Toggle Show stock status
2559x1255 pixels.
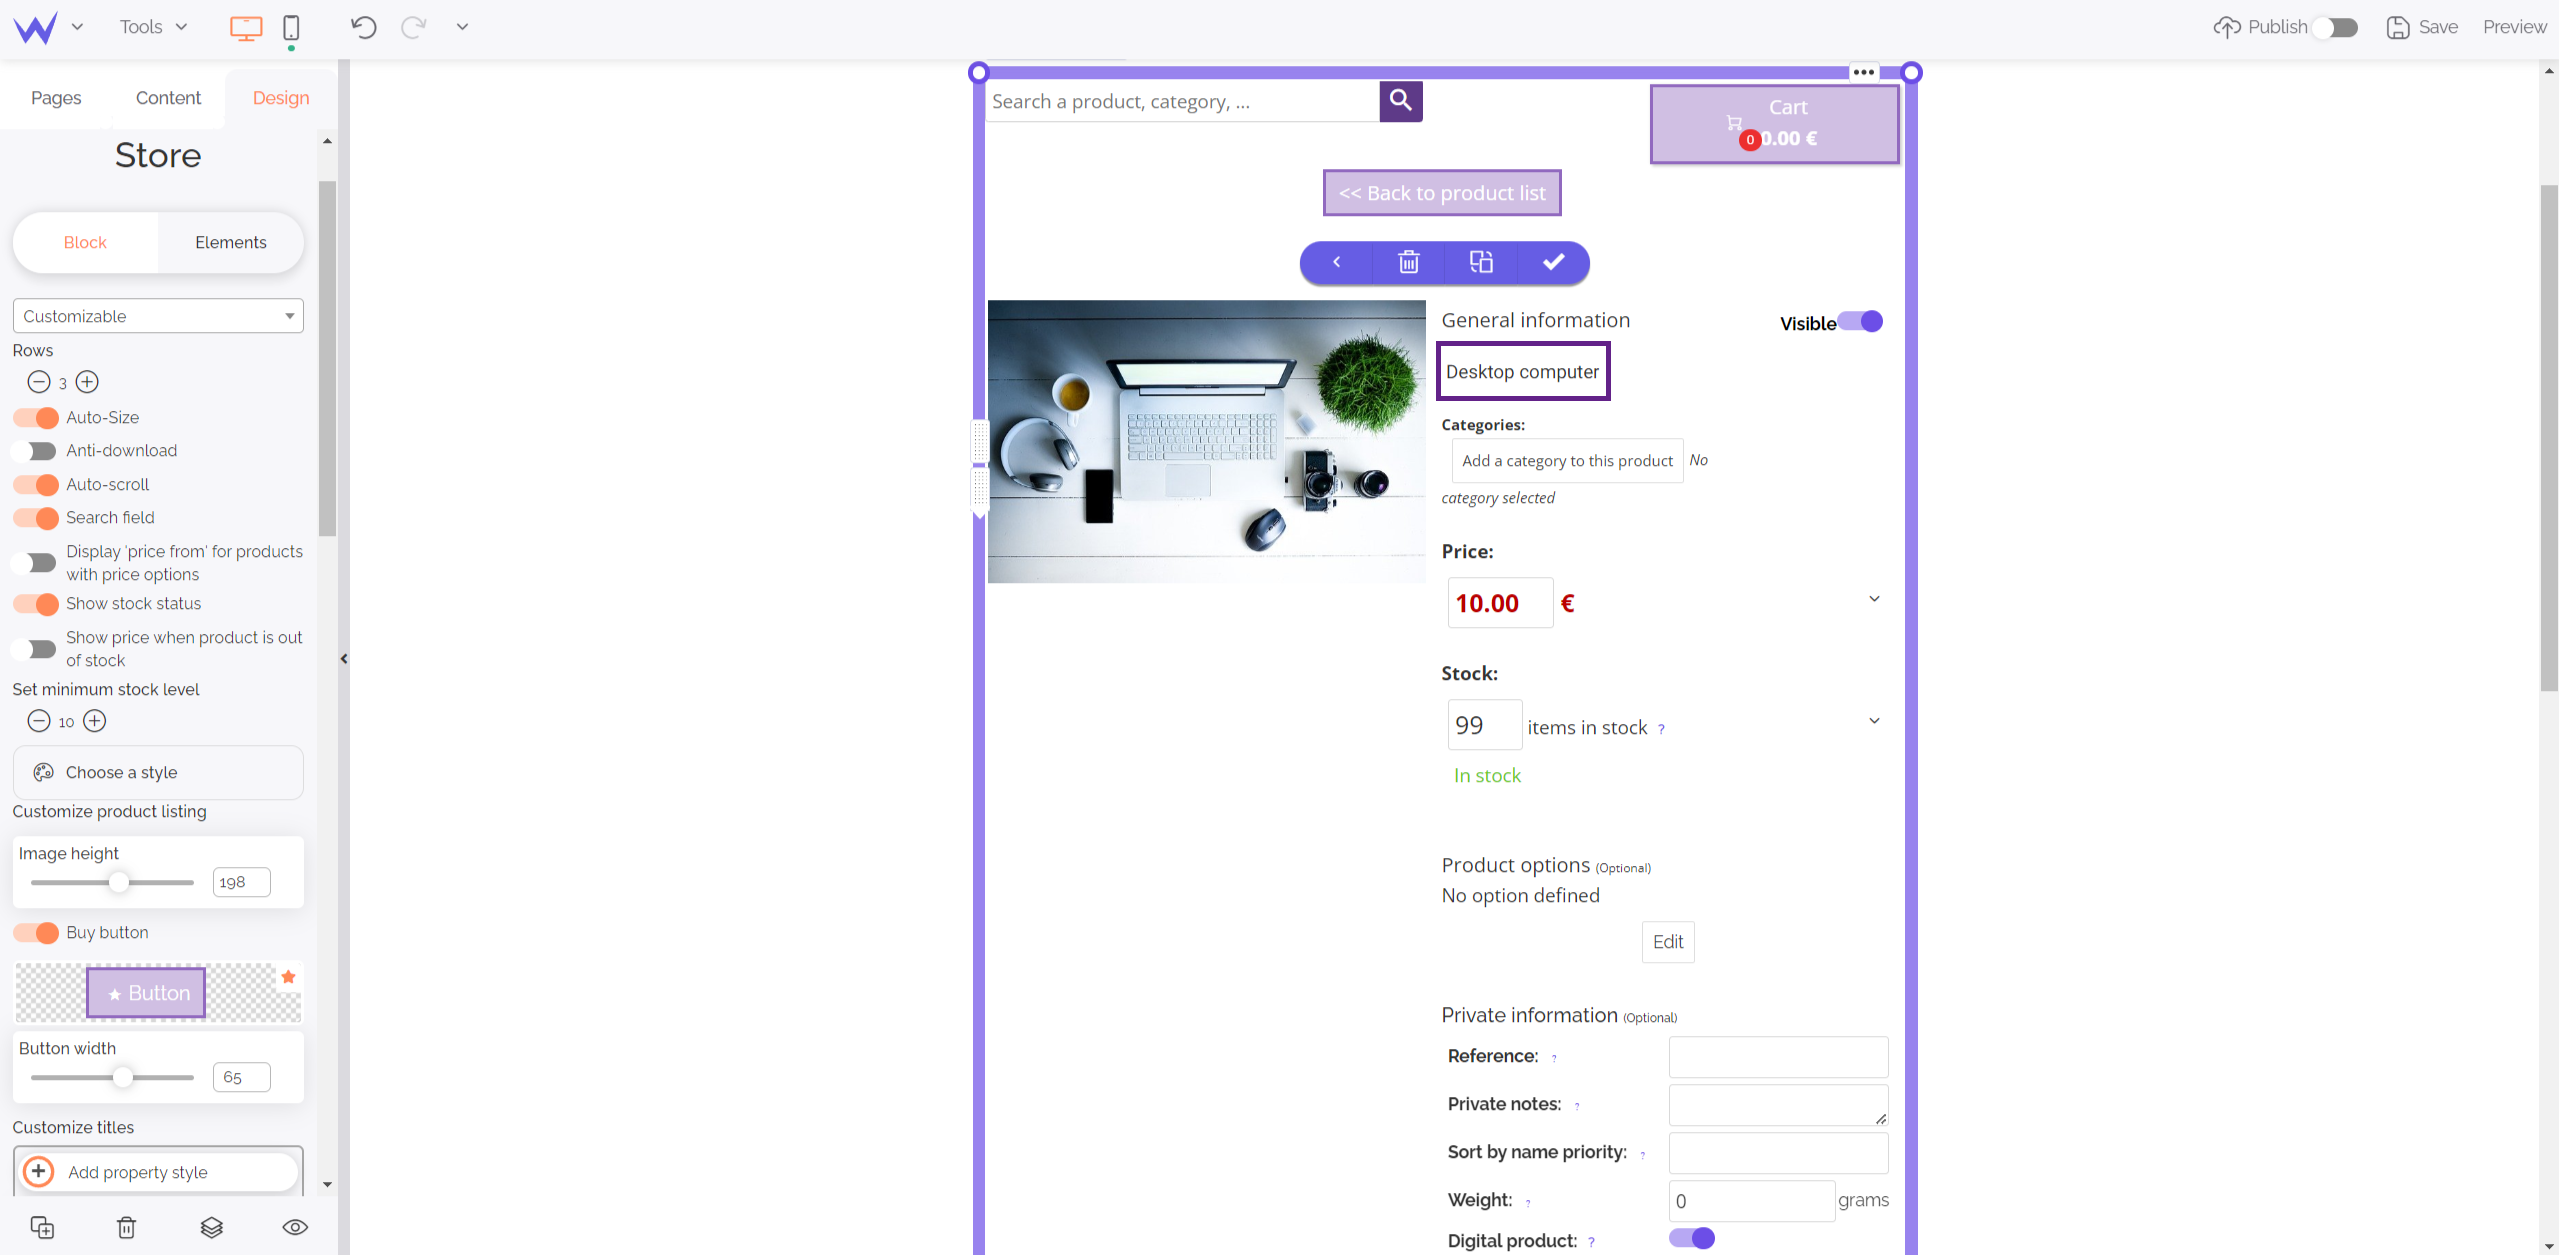click(36, 604)
